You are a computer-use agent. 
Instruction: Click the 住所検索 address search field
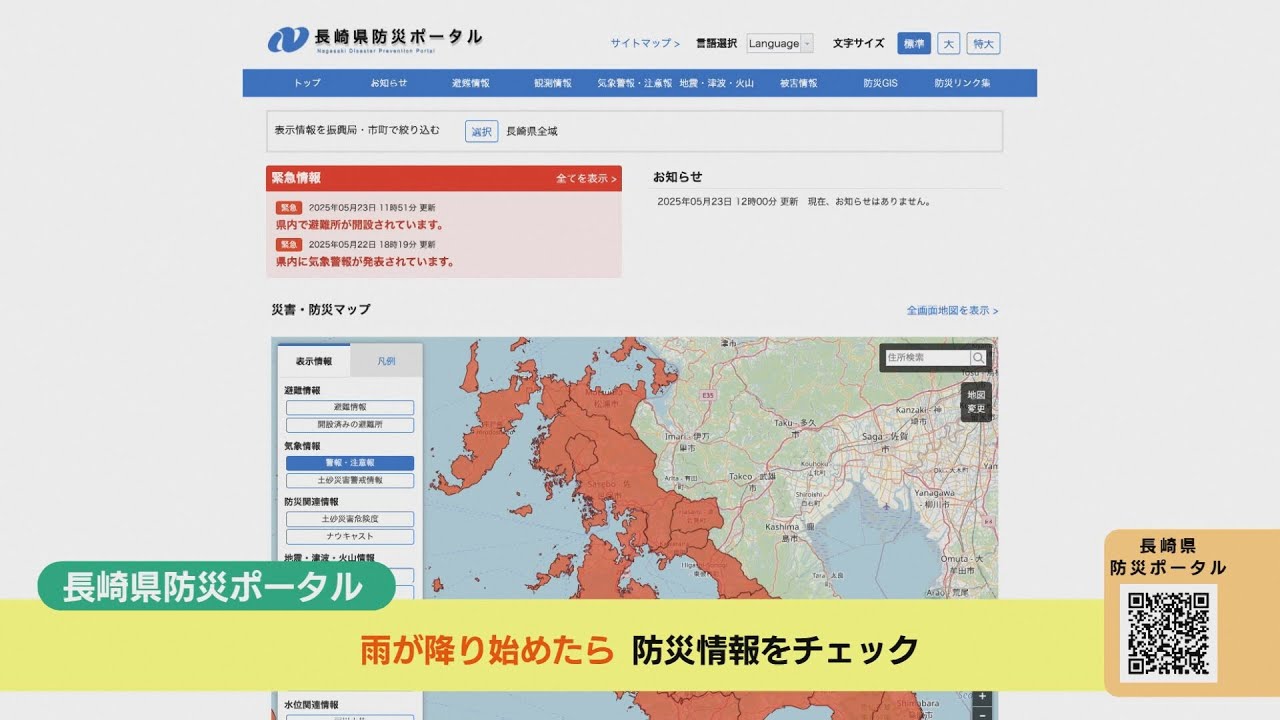[927, 358]
